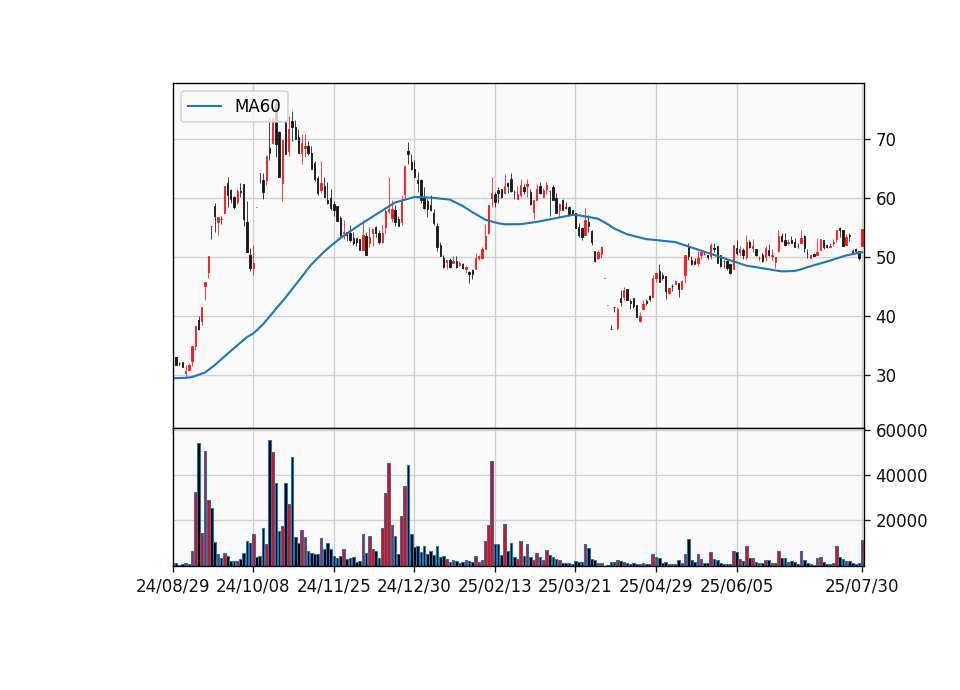This screenshot has width=960, height=690.
Task: Click the price axis label 30
Action: 886,376
